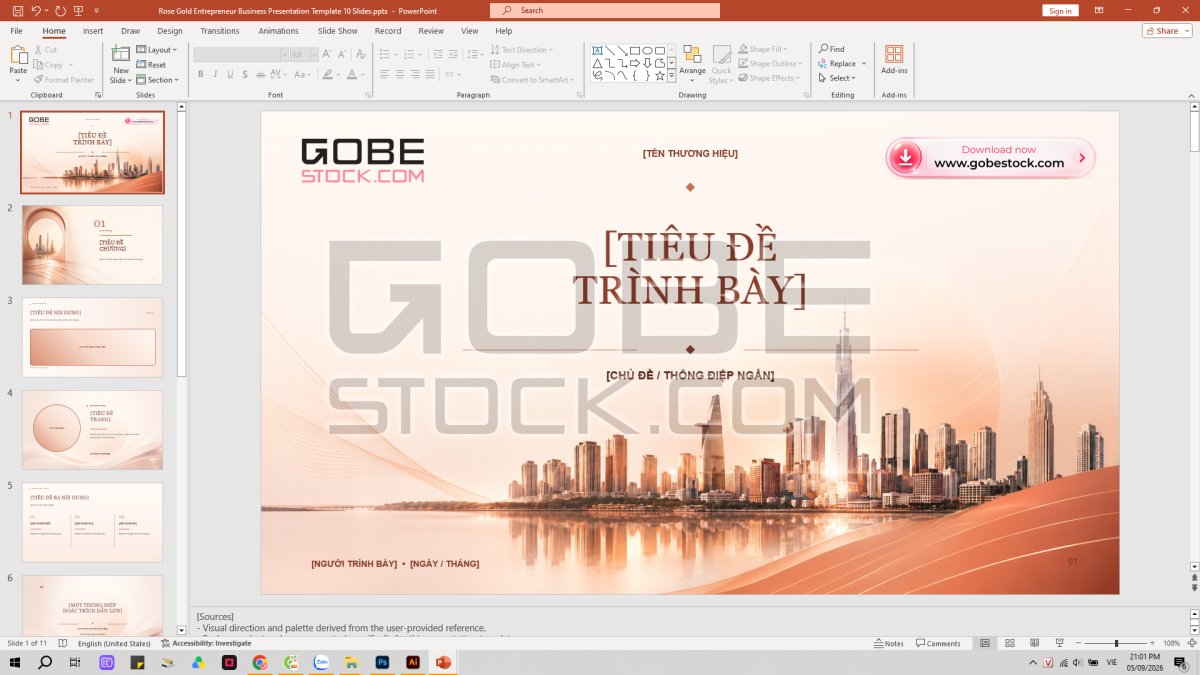1200x675 pixels.
Task: Start presentation from beginning via quick access icon
Action: click(79, 10)
